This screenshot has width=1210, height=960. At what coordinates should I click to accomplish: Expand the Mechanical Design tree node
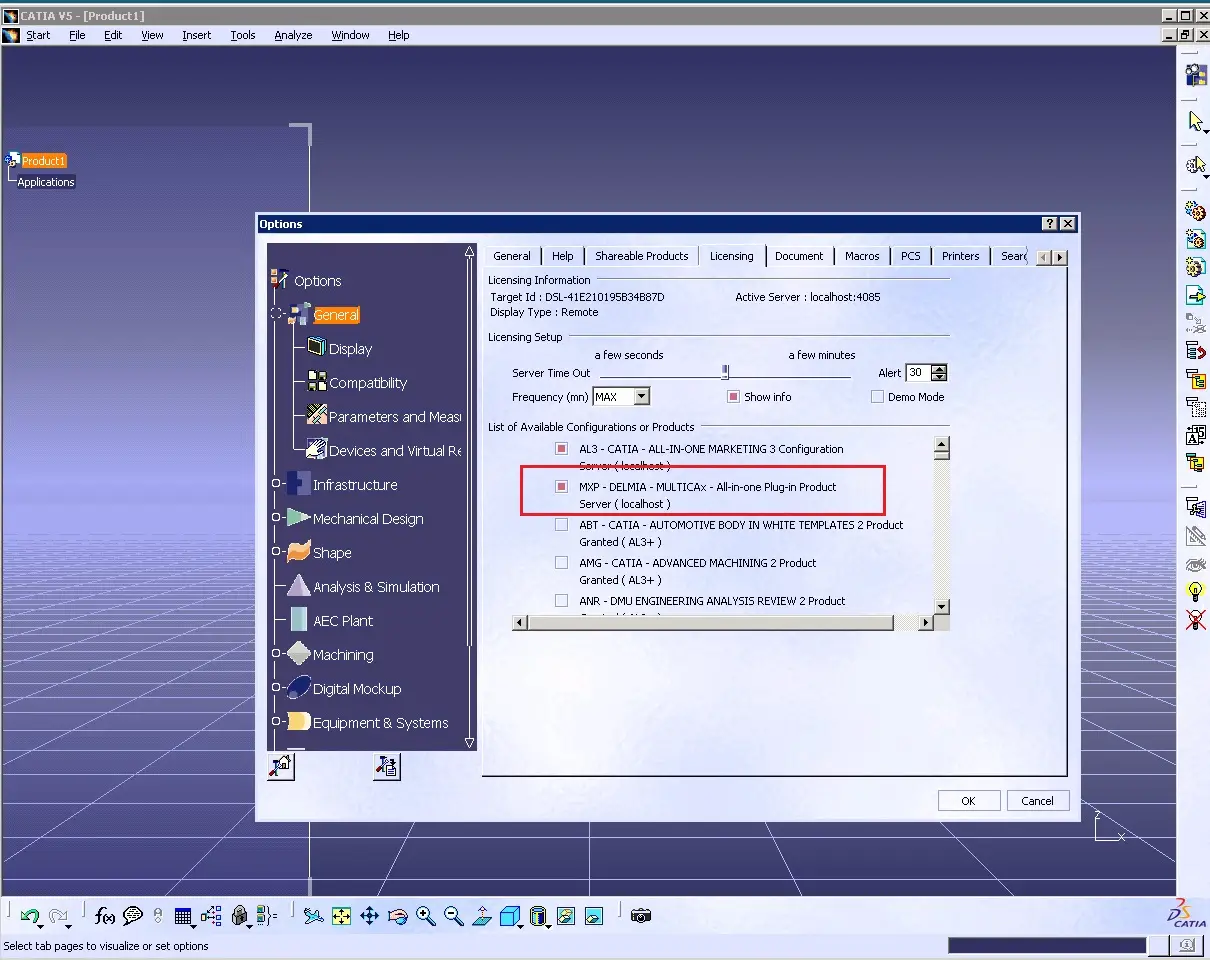(x=277, y=518)
